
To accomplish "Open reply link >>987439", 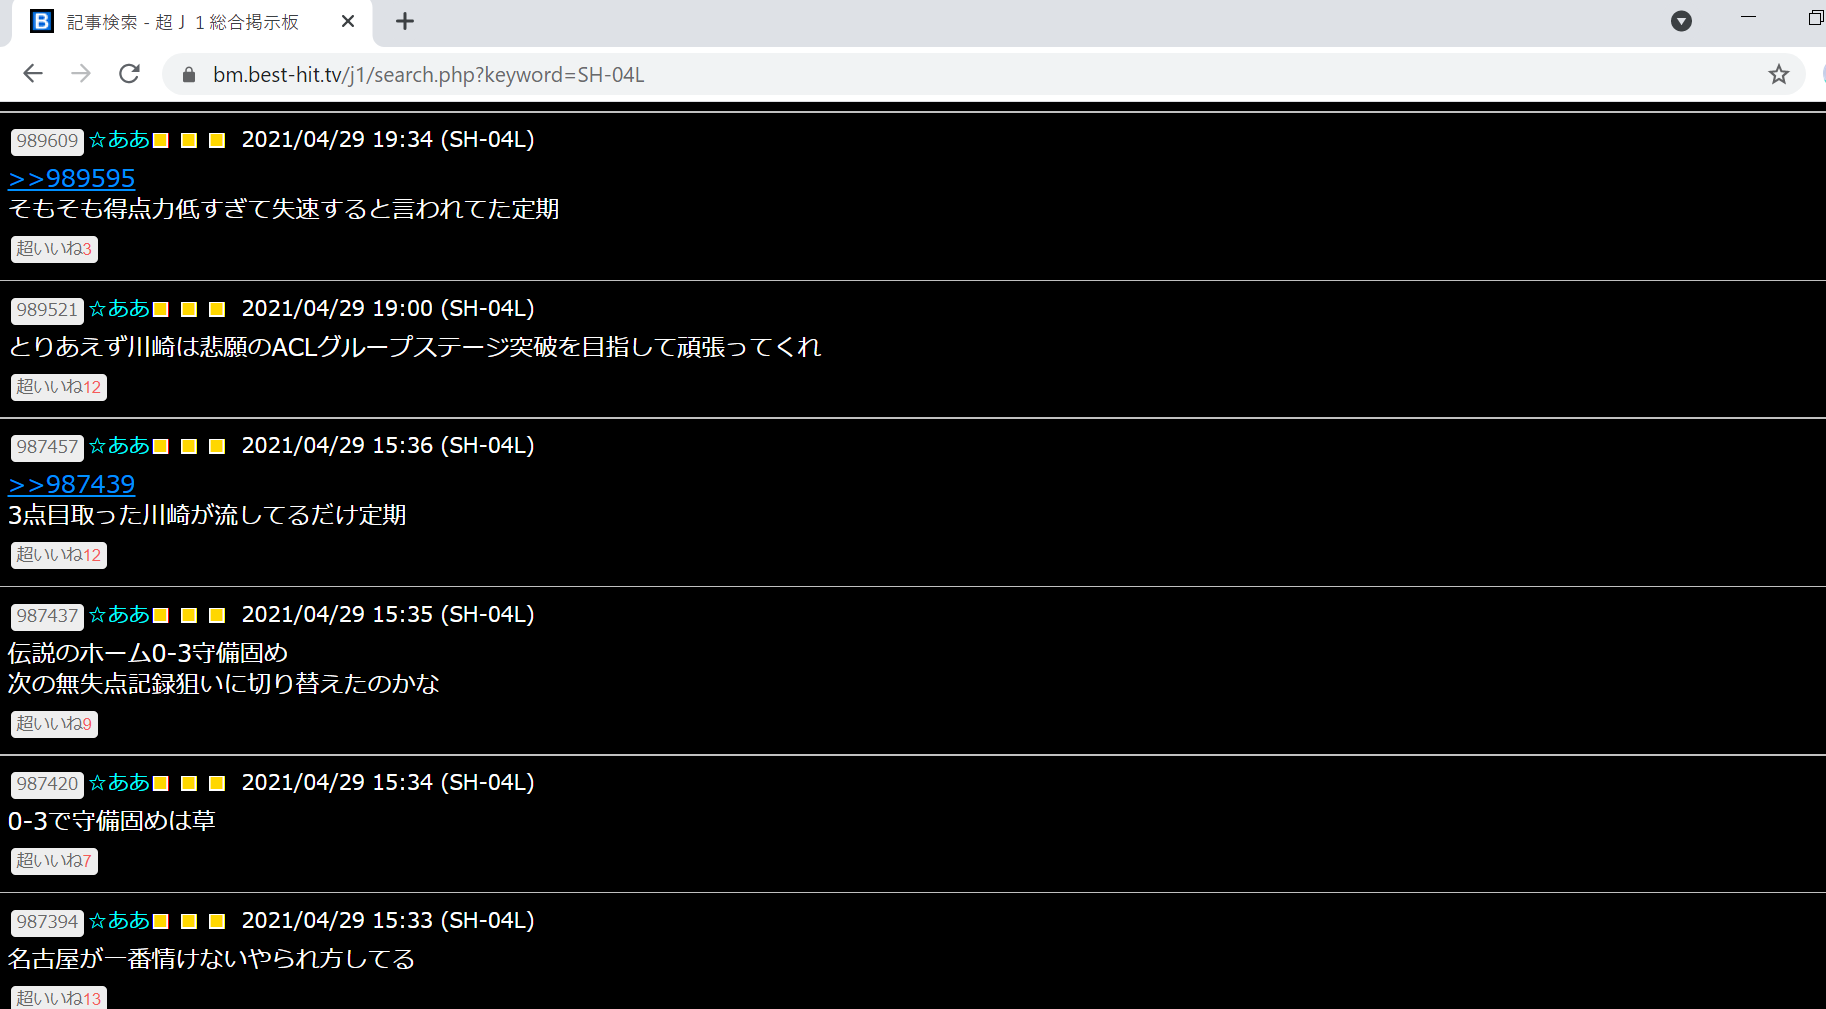I will [x=71, y=484].
